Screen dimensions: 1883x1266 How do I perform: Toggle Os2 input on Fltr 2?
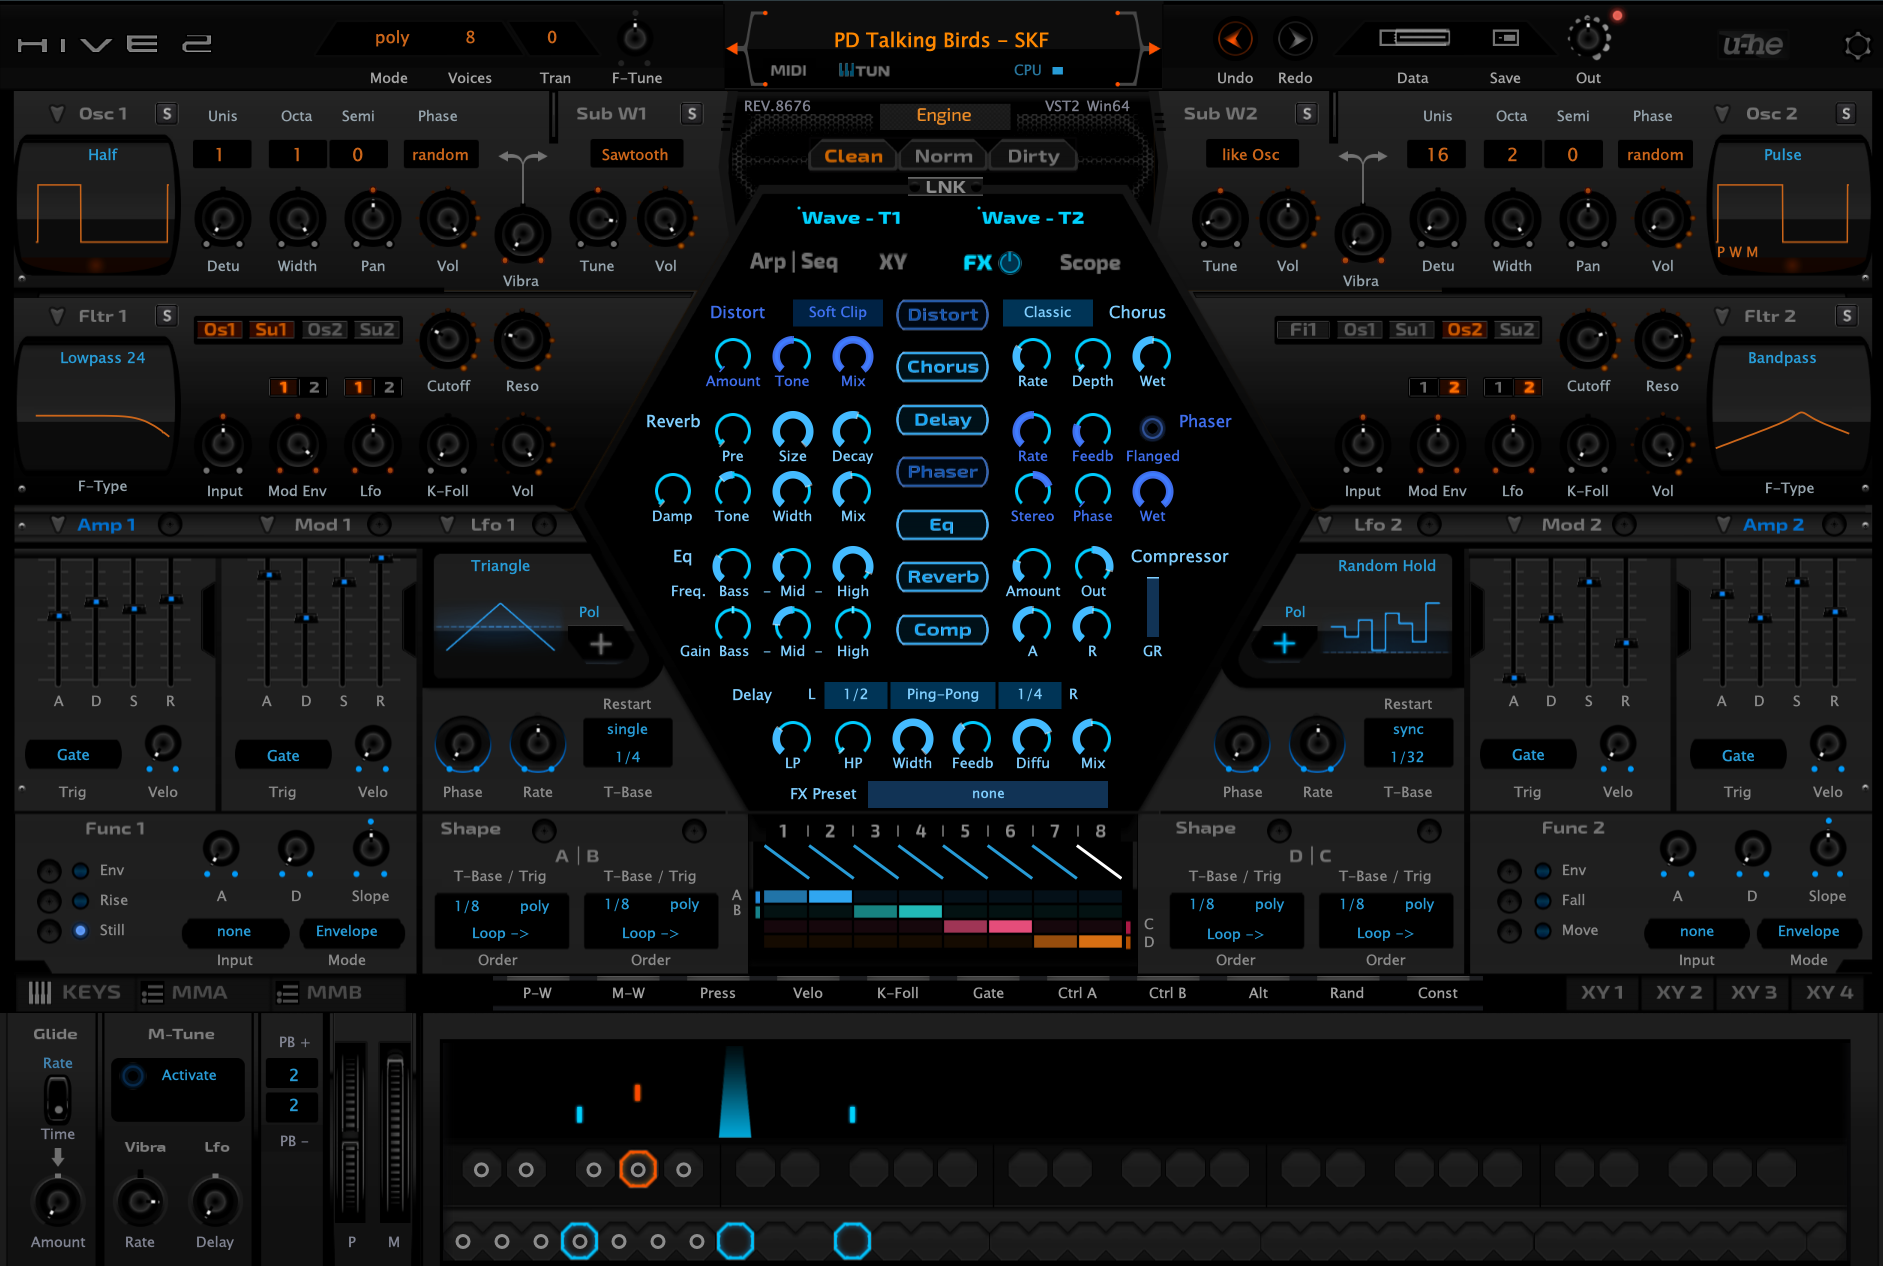point(1464,329)
